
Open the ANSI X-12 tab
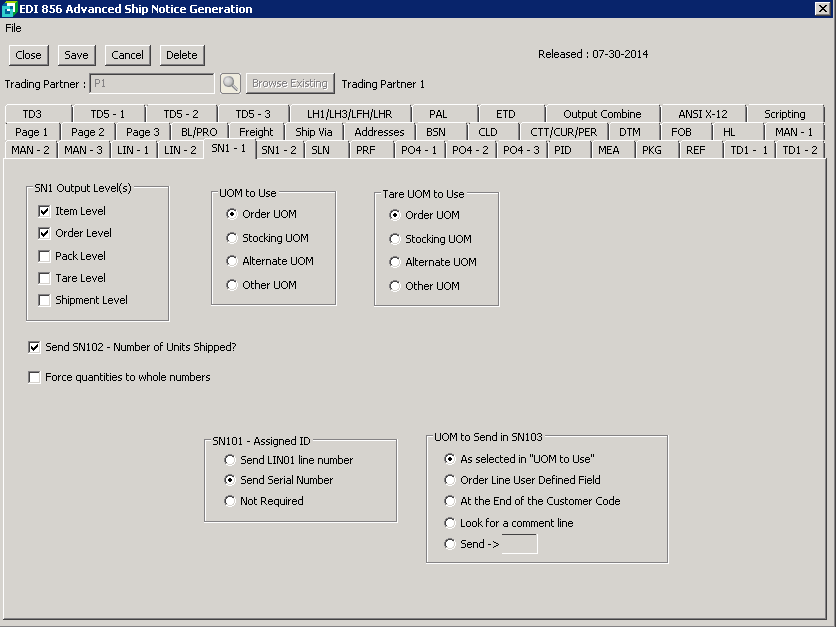coord(703,114)
